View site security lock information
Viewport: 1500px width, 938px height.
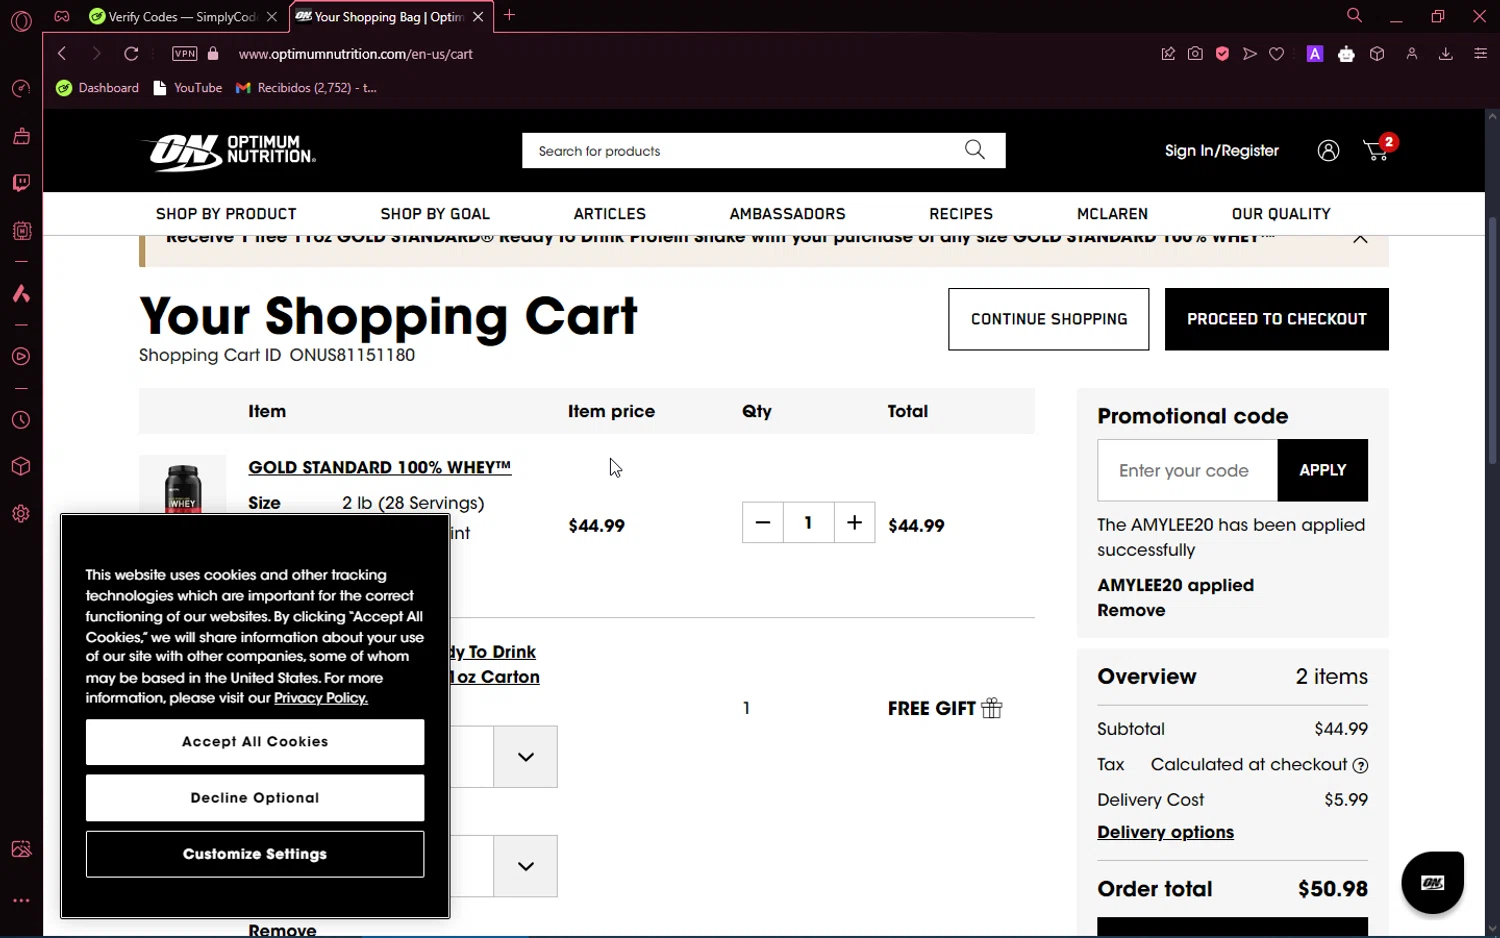[x=212, y=54]
